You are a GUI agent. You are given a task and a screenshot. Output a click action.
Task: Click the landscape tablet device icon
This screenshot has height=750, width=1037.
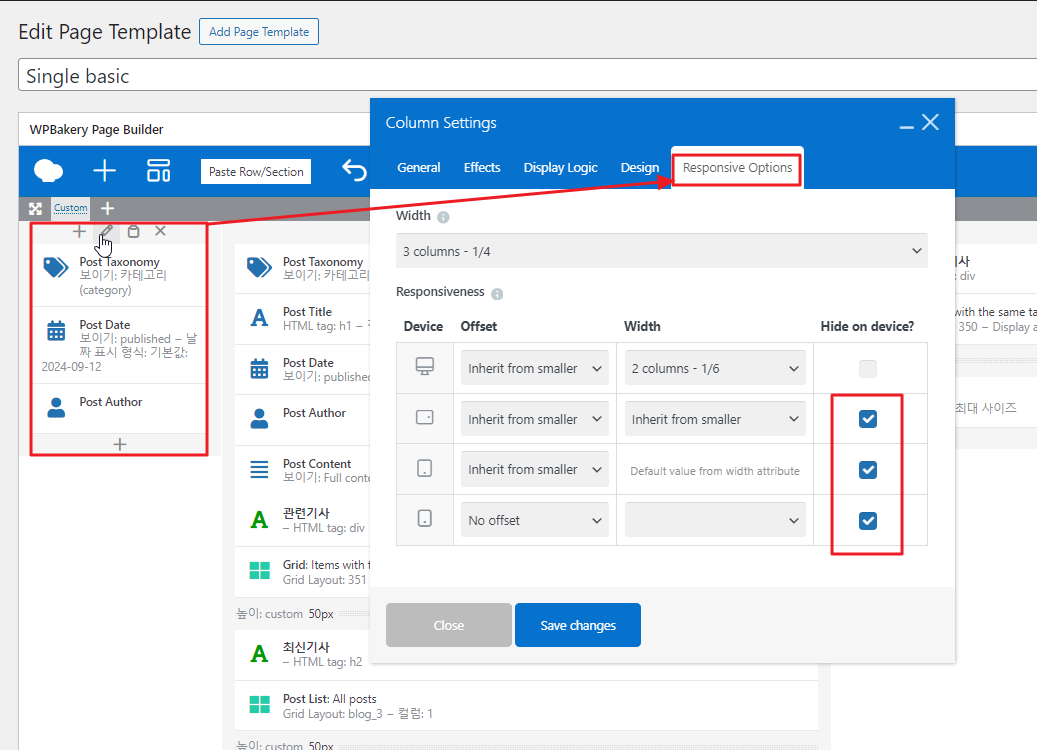pos(425,417)
